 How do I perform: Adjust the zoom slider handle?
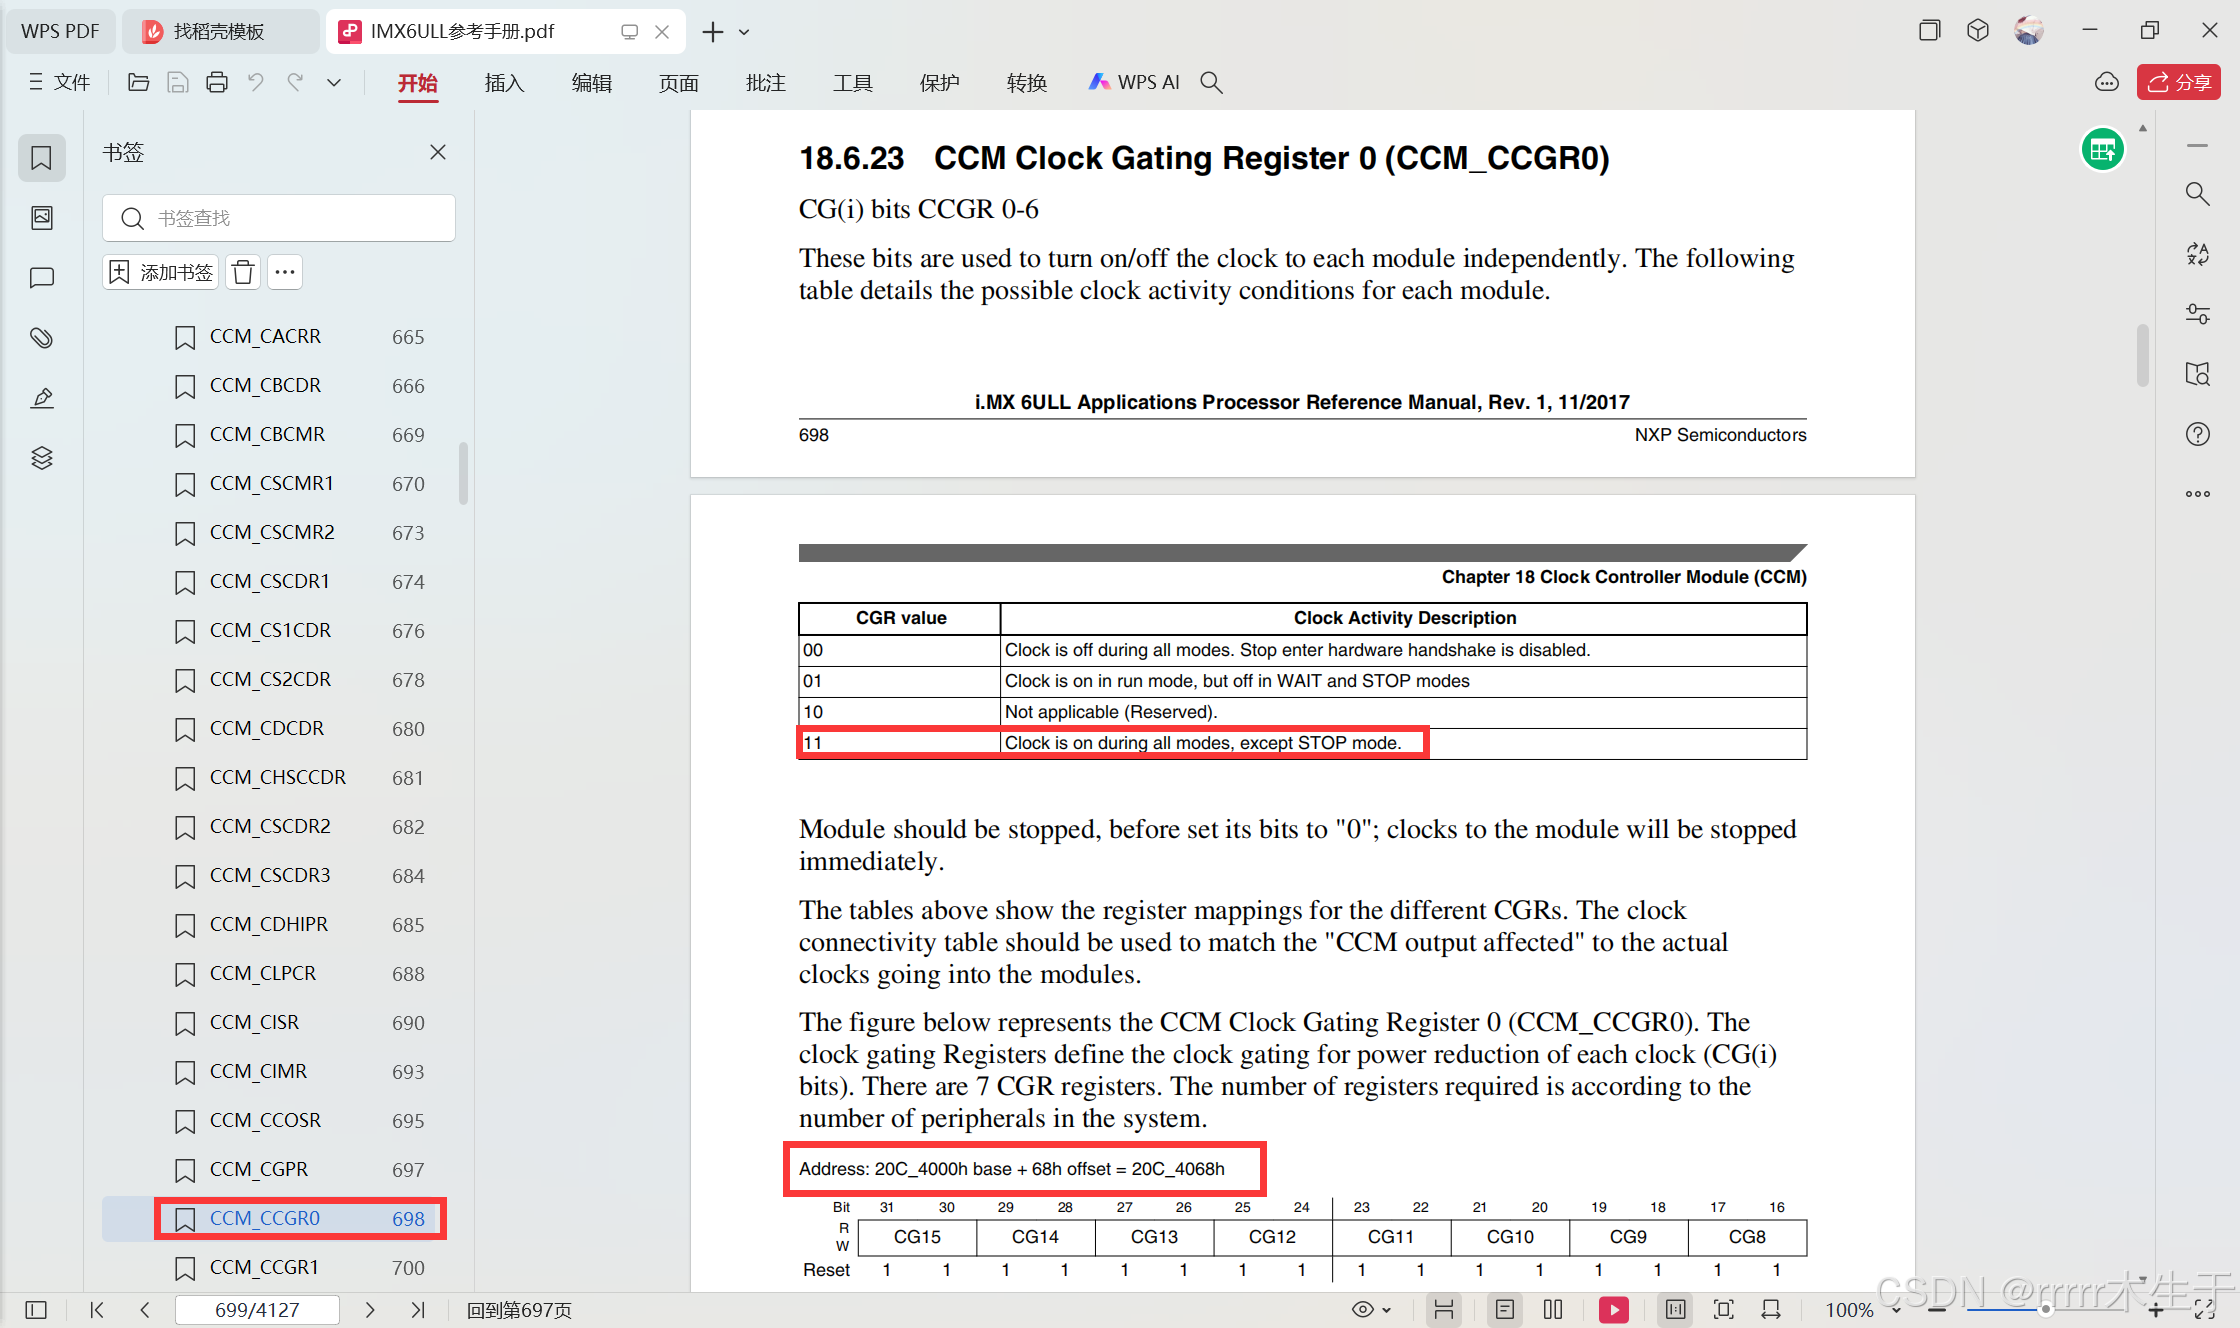pos(2046,1309)
